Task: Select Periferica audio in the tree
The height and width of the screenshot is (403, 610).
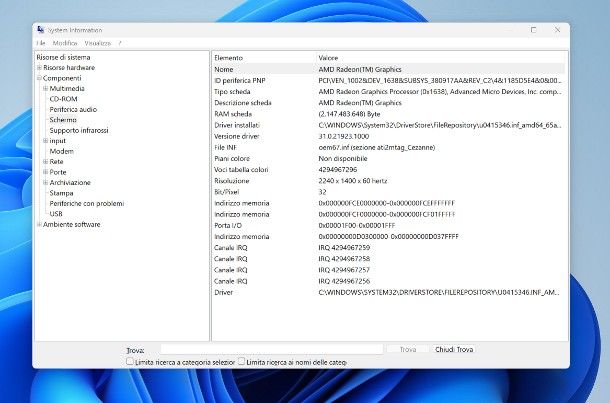Action: (x=73, y=109)
